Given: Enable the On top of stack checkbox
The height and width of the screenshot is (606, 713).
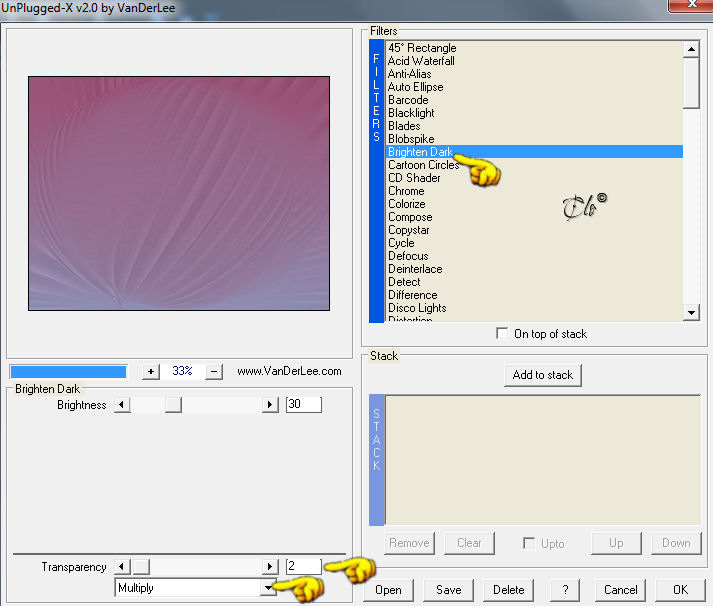Looking at the screenshot, I should click(x=502, y=333).
